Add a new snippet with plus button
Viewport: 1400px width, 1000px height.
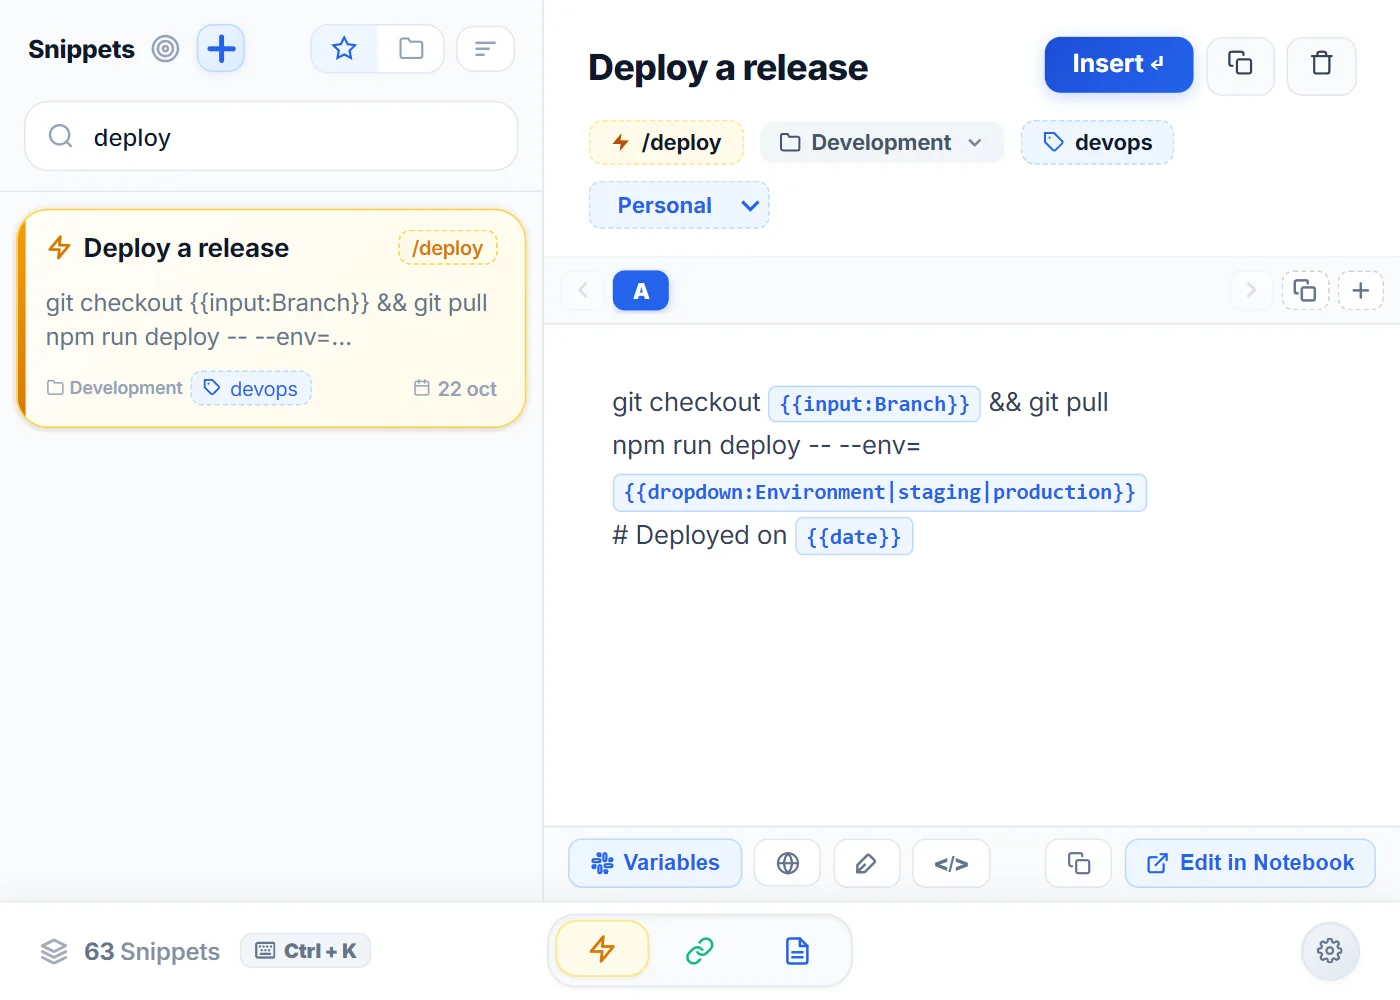221,49
